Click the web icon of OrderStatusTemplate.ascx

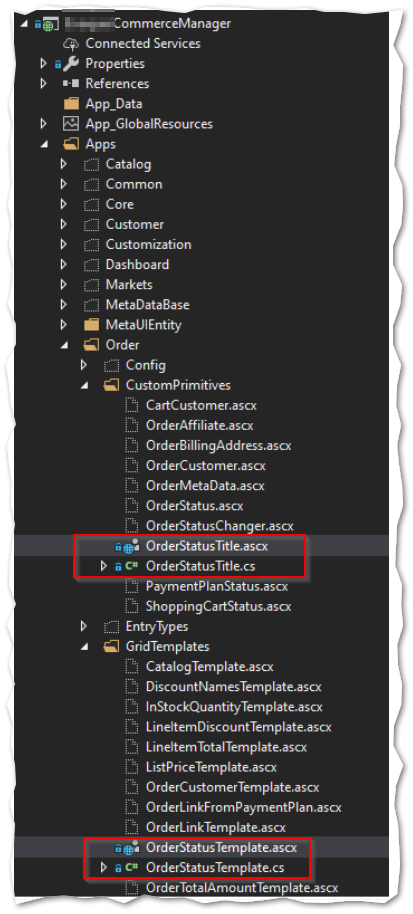[130, 848]
